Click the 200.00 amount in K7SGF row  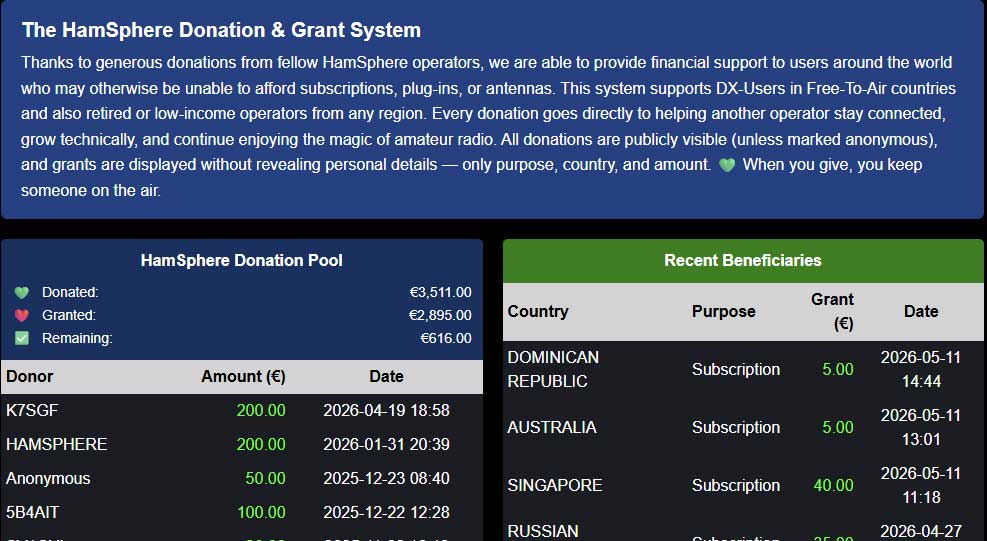[261, 411]
